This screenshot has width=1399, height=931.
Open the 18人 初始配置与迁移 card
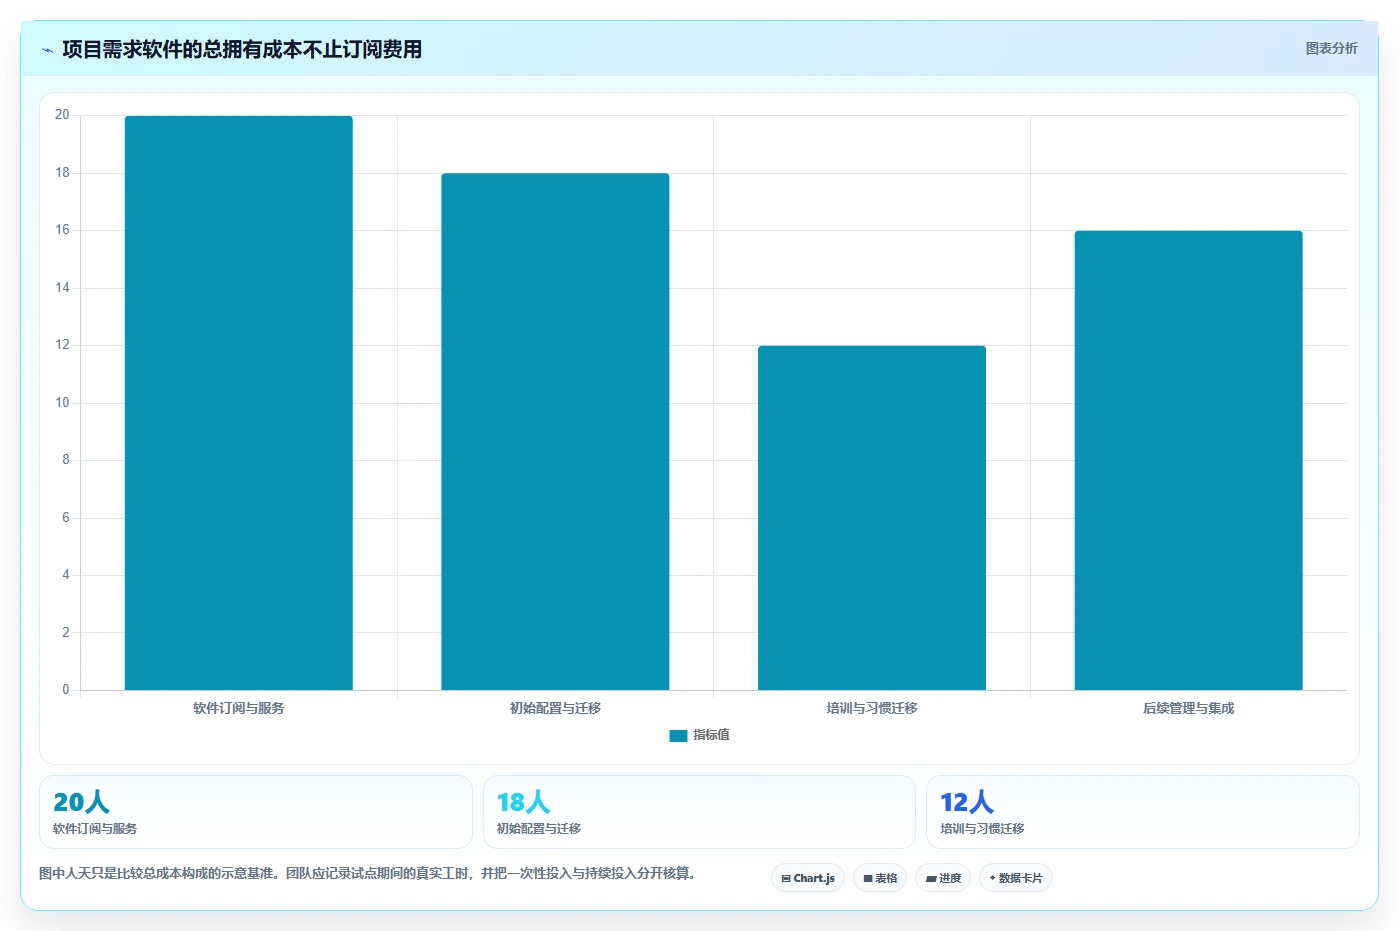pyautogui.click(x=699, y=812)
